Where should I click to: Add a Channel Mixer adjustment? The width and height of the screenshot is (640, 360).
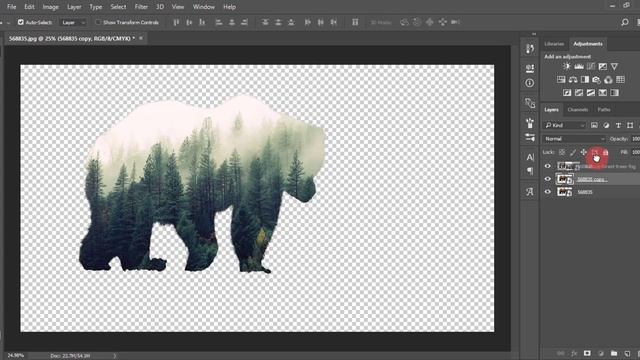click(609, 80)
